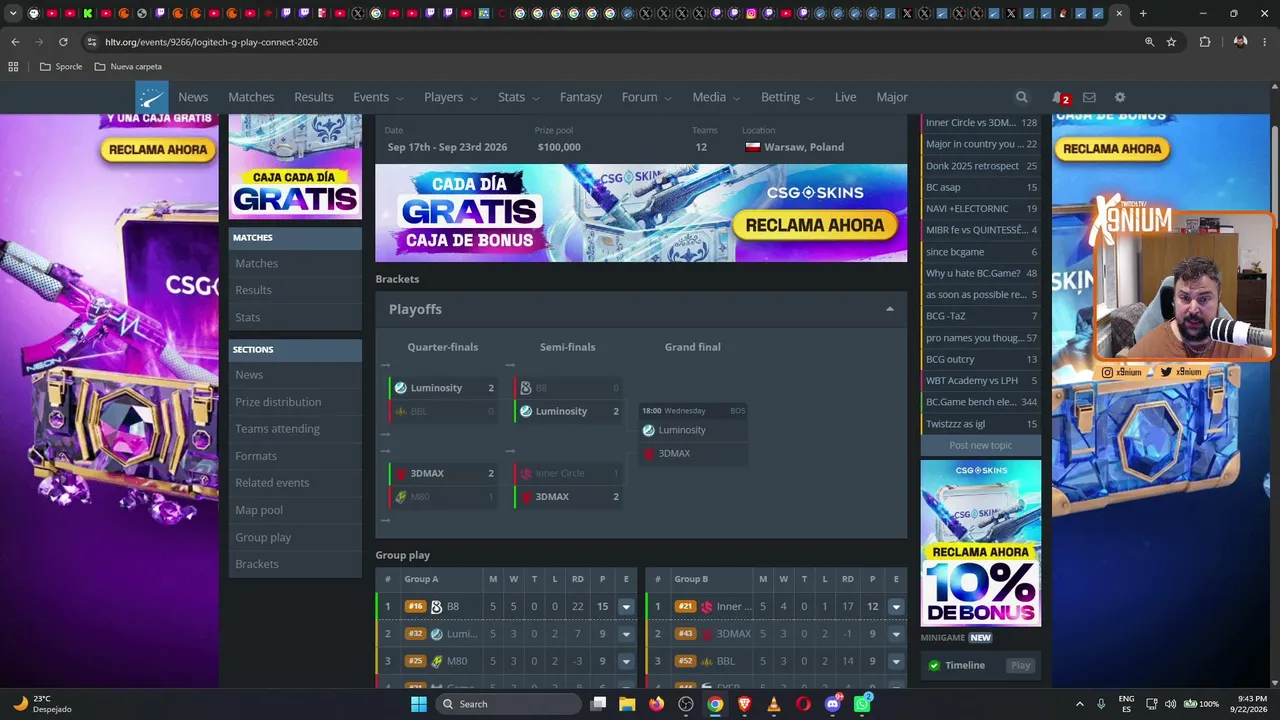
Task: Open forum thread 'Donk 2025 retrospect'
Action: pyautogui.click(x=981, y=166)
